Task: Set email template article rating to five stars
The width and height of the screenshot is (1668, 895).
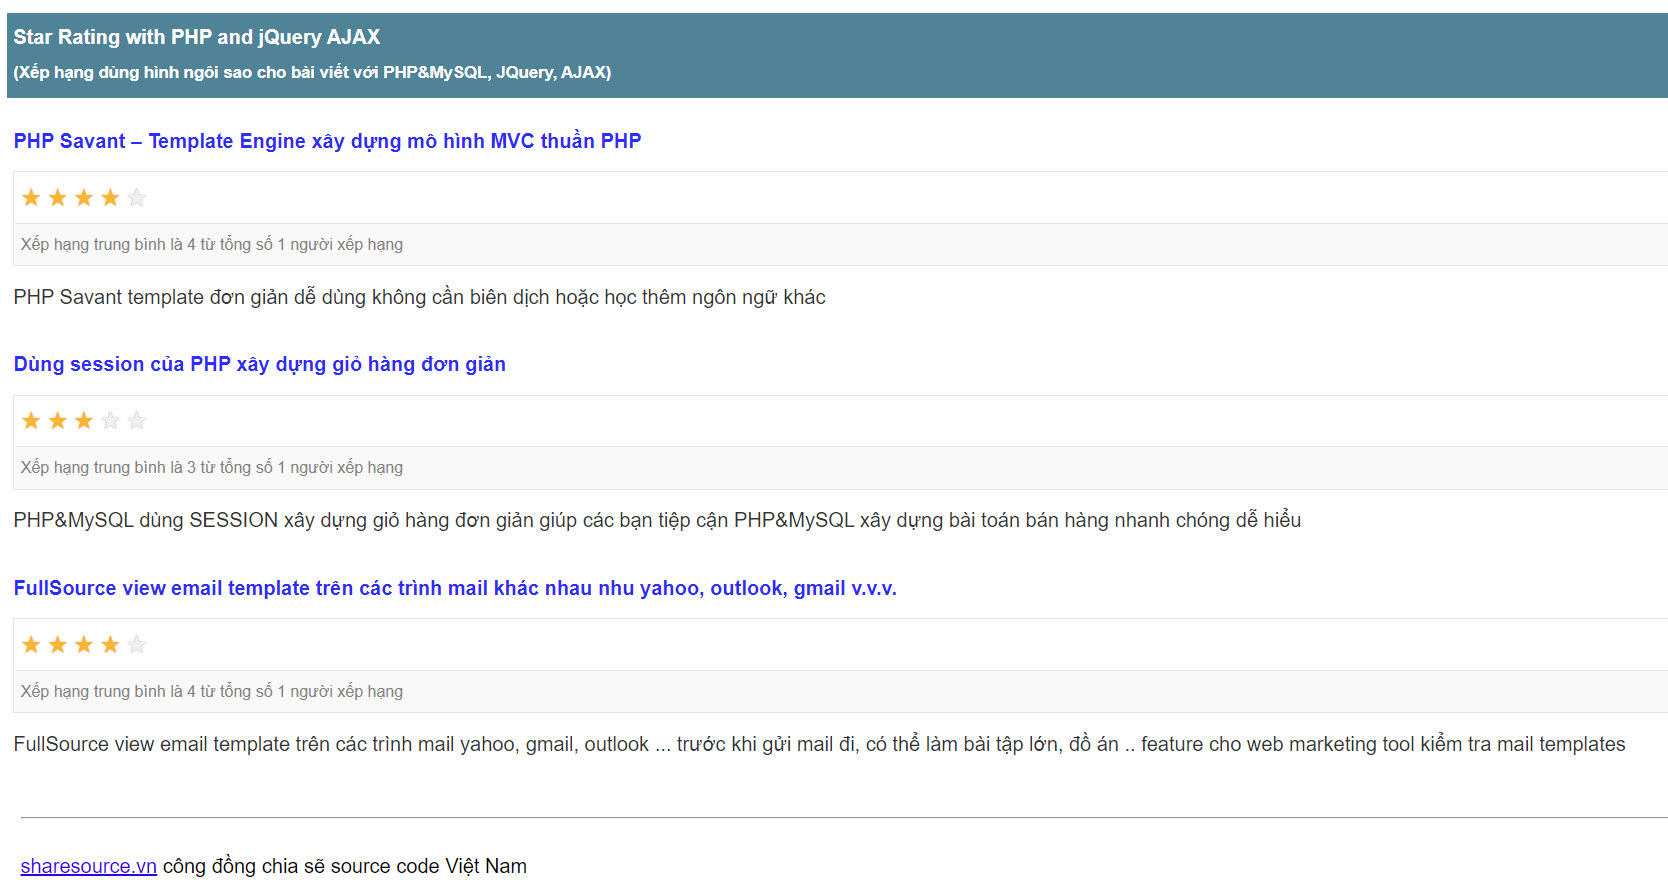Action: (x=137, y=645)
